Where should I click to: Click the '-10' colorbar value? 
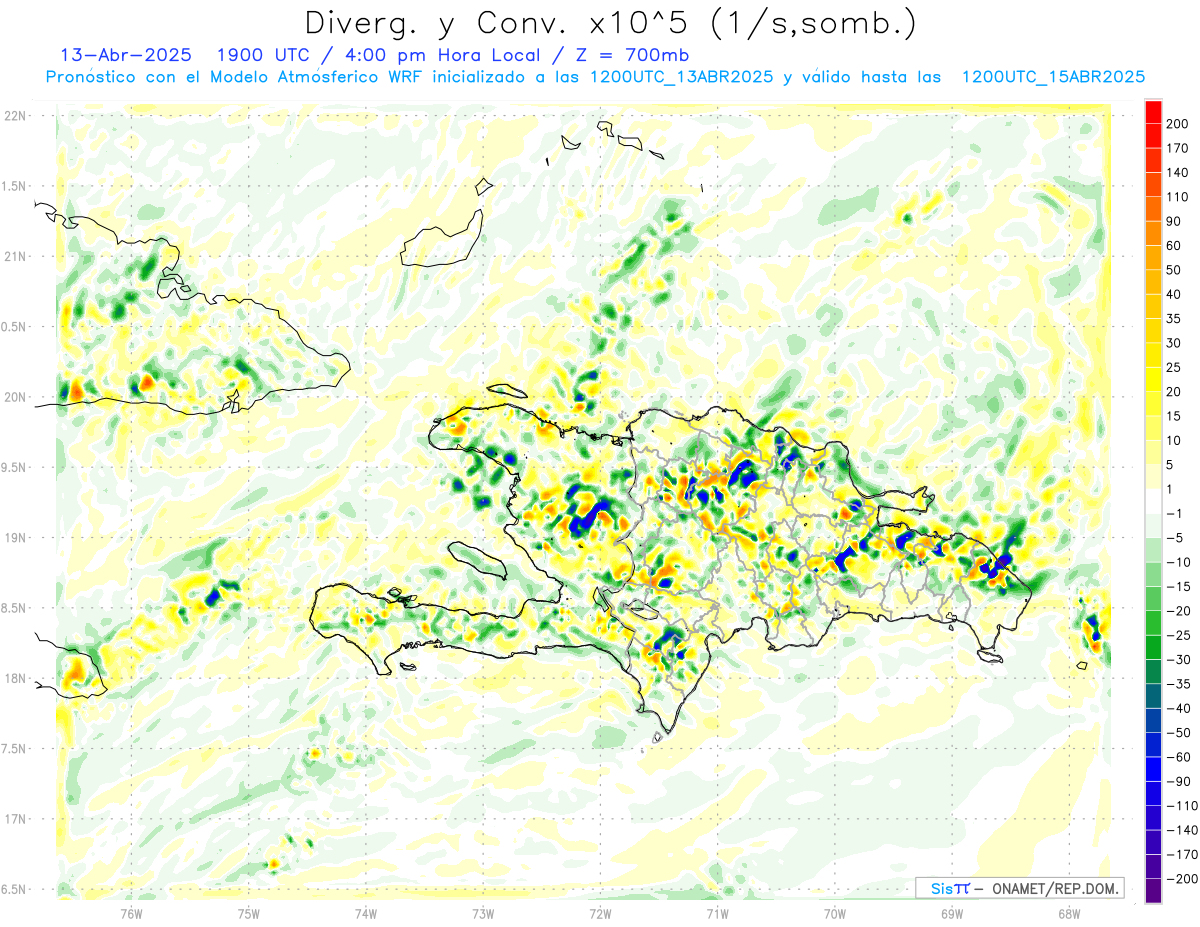click(x=1178, y=562)
